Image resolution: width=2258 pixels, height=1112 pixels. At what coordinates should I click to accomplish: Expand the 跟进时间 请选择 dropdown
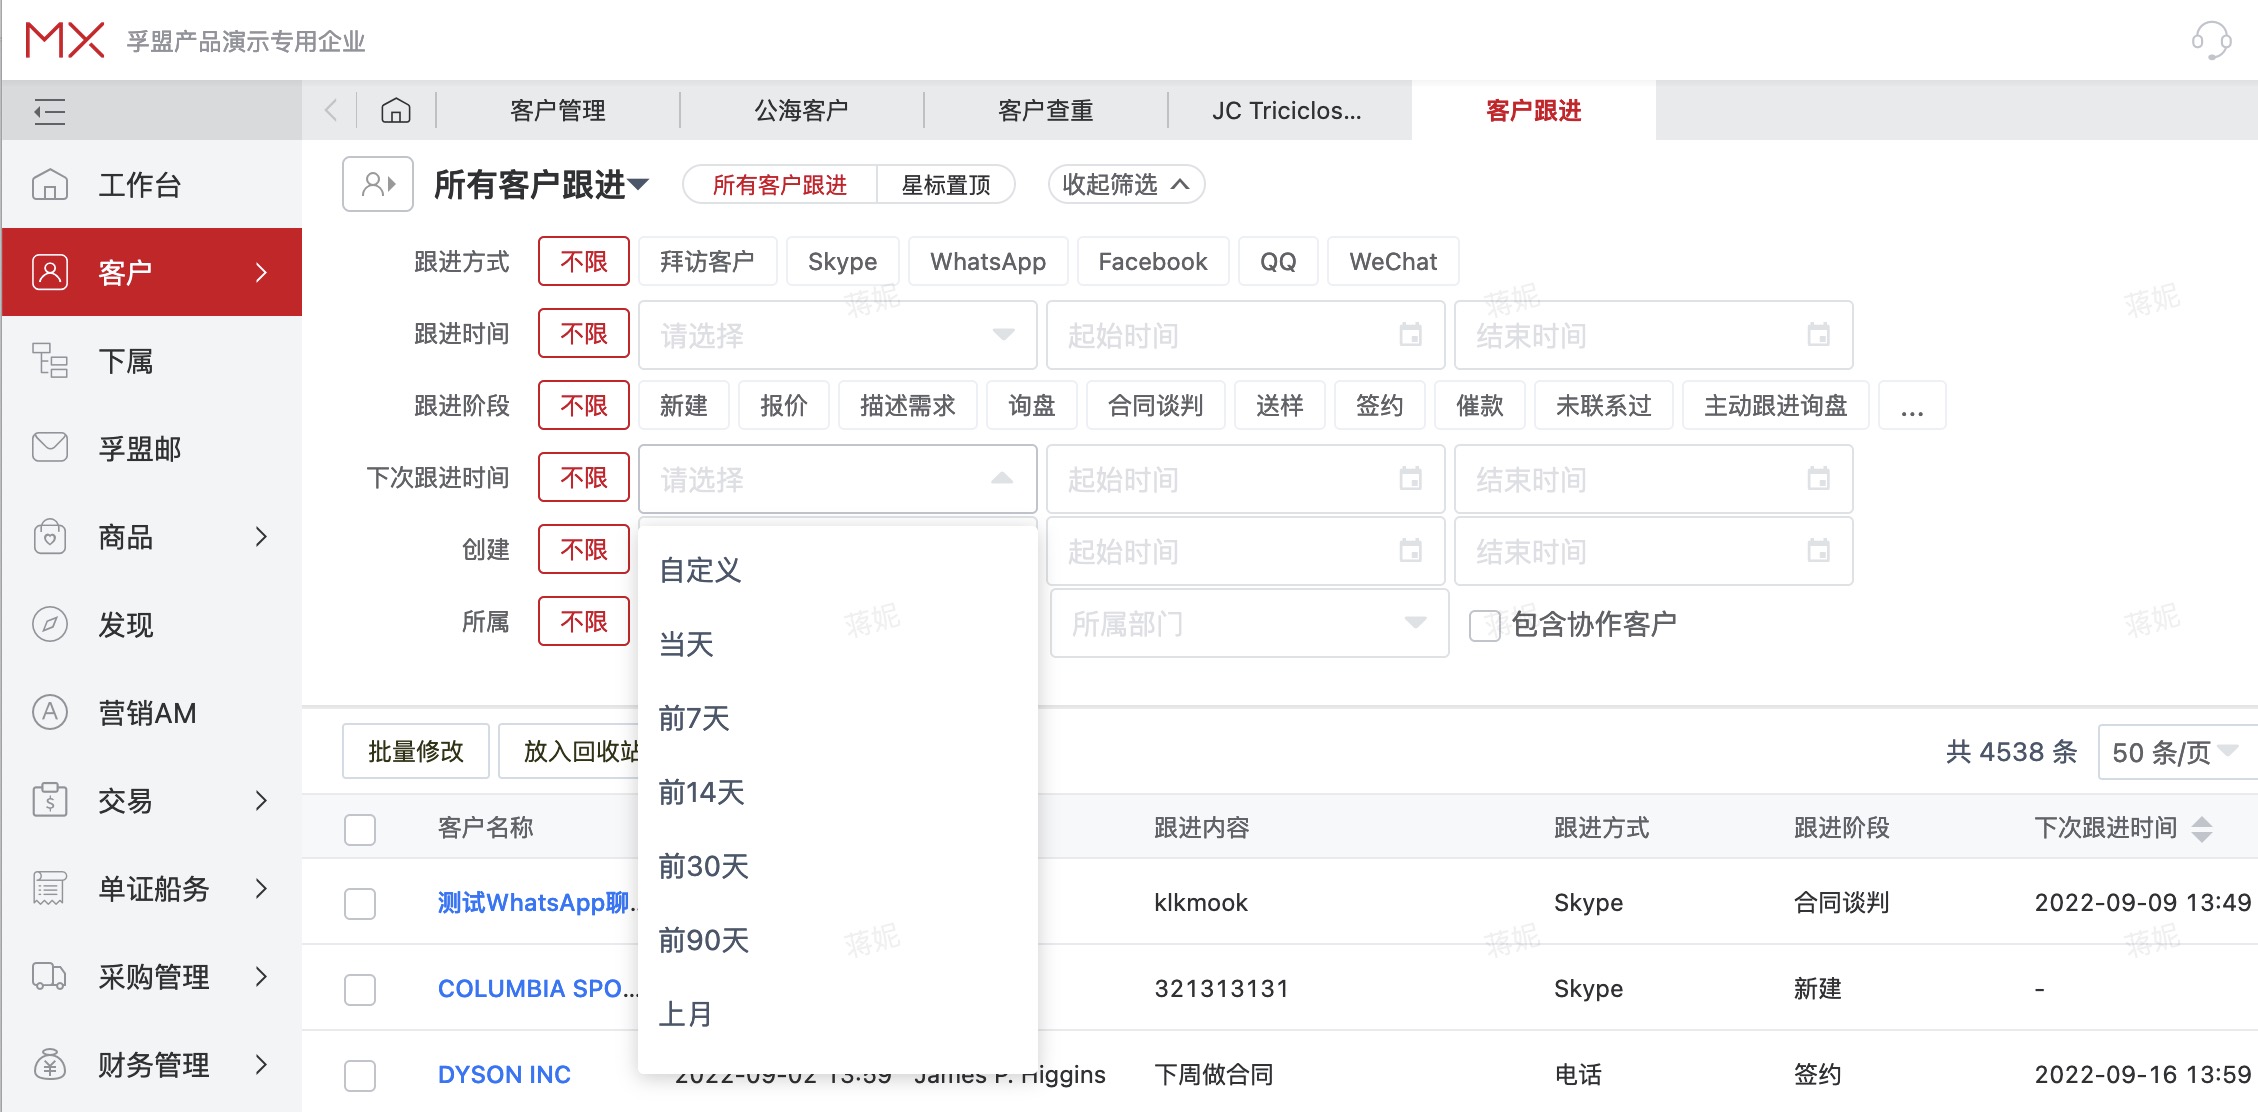tap(837, 335)
